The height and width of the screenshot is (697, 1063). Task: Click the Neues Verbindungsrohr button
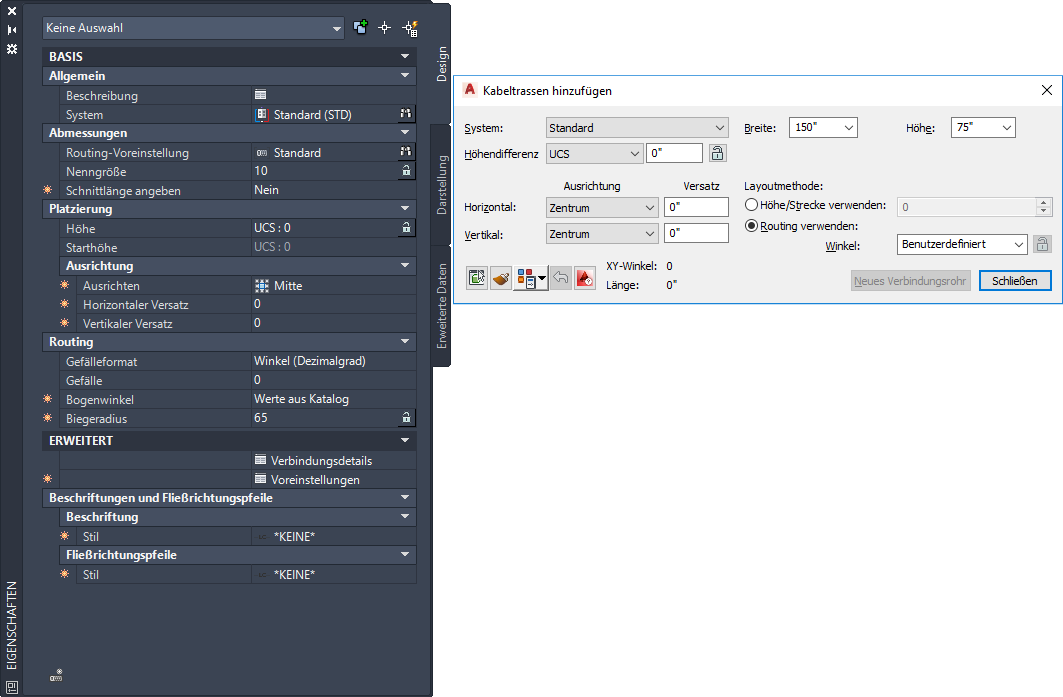coord(910,281)
